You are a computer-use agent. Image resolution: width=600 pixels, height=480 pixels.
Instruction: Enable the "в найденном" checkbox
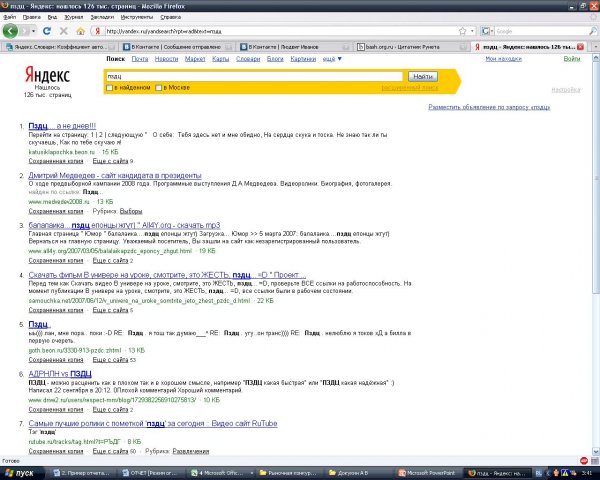click(x=109, y=88)
